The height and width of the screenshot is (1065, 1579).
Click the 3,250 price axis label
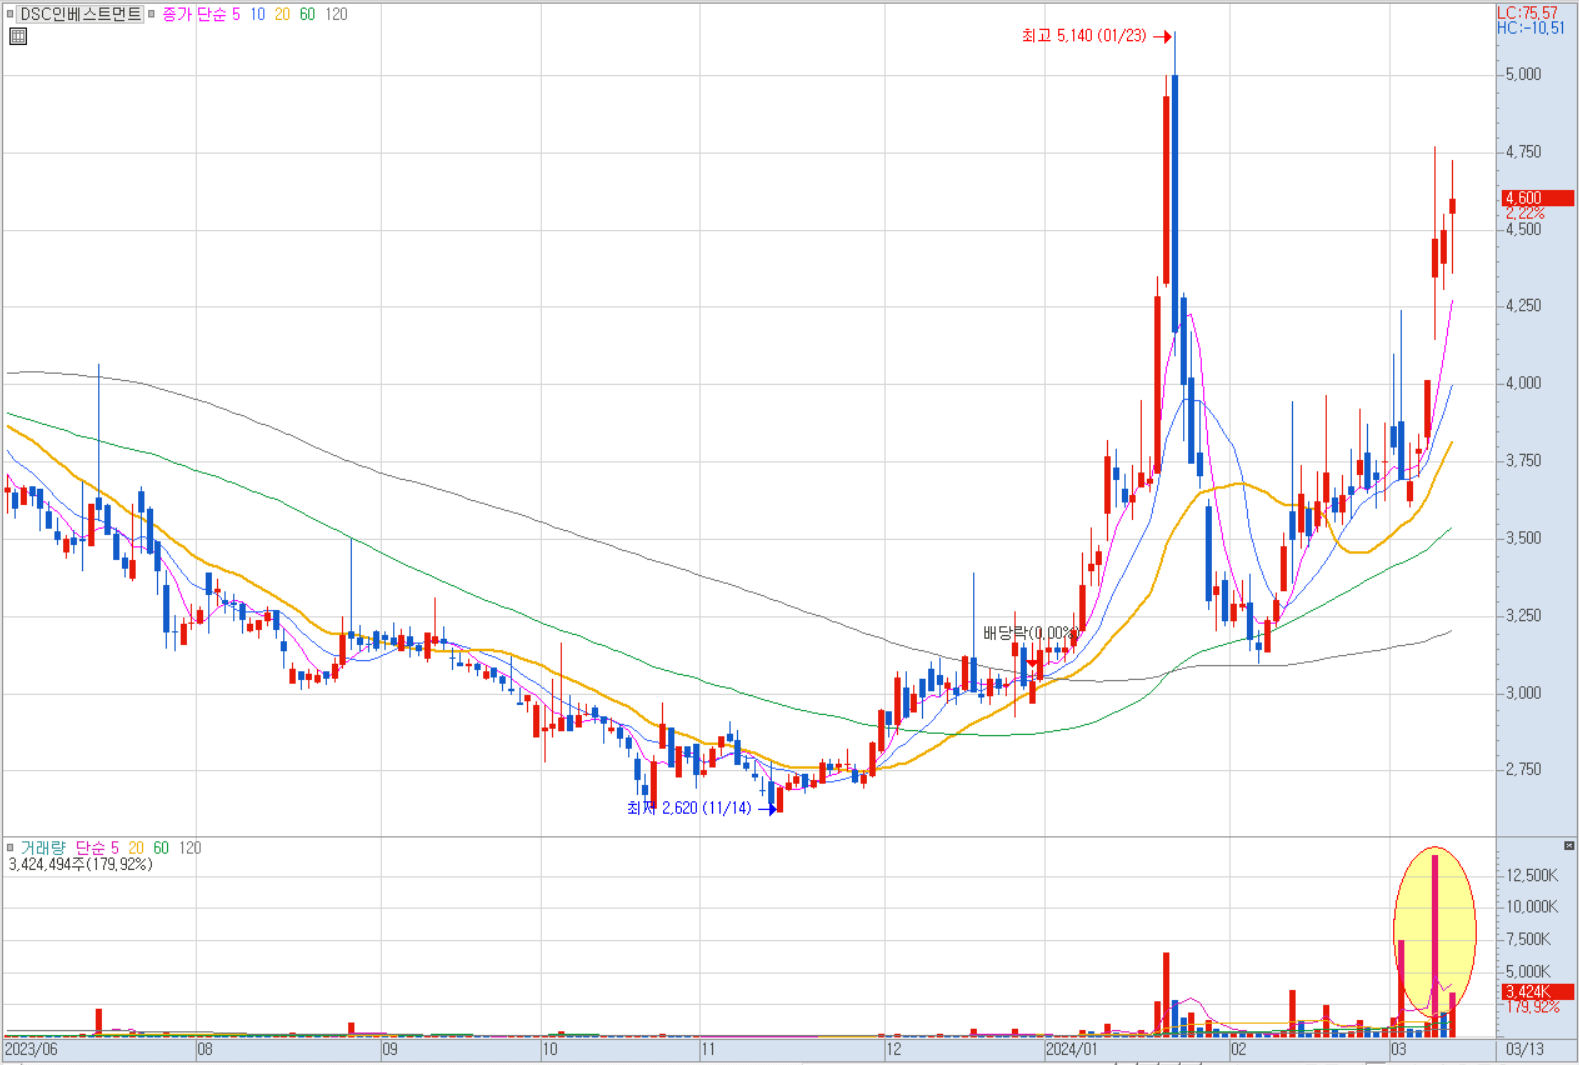pos(1523,616)
